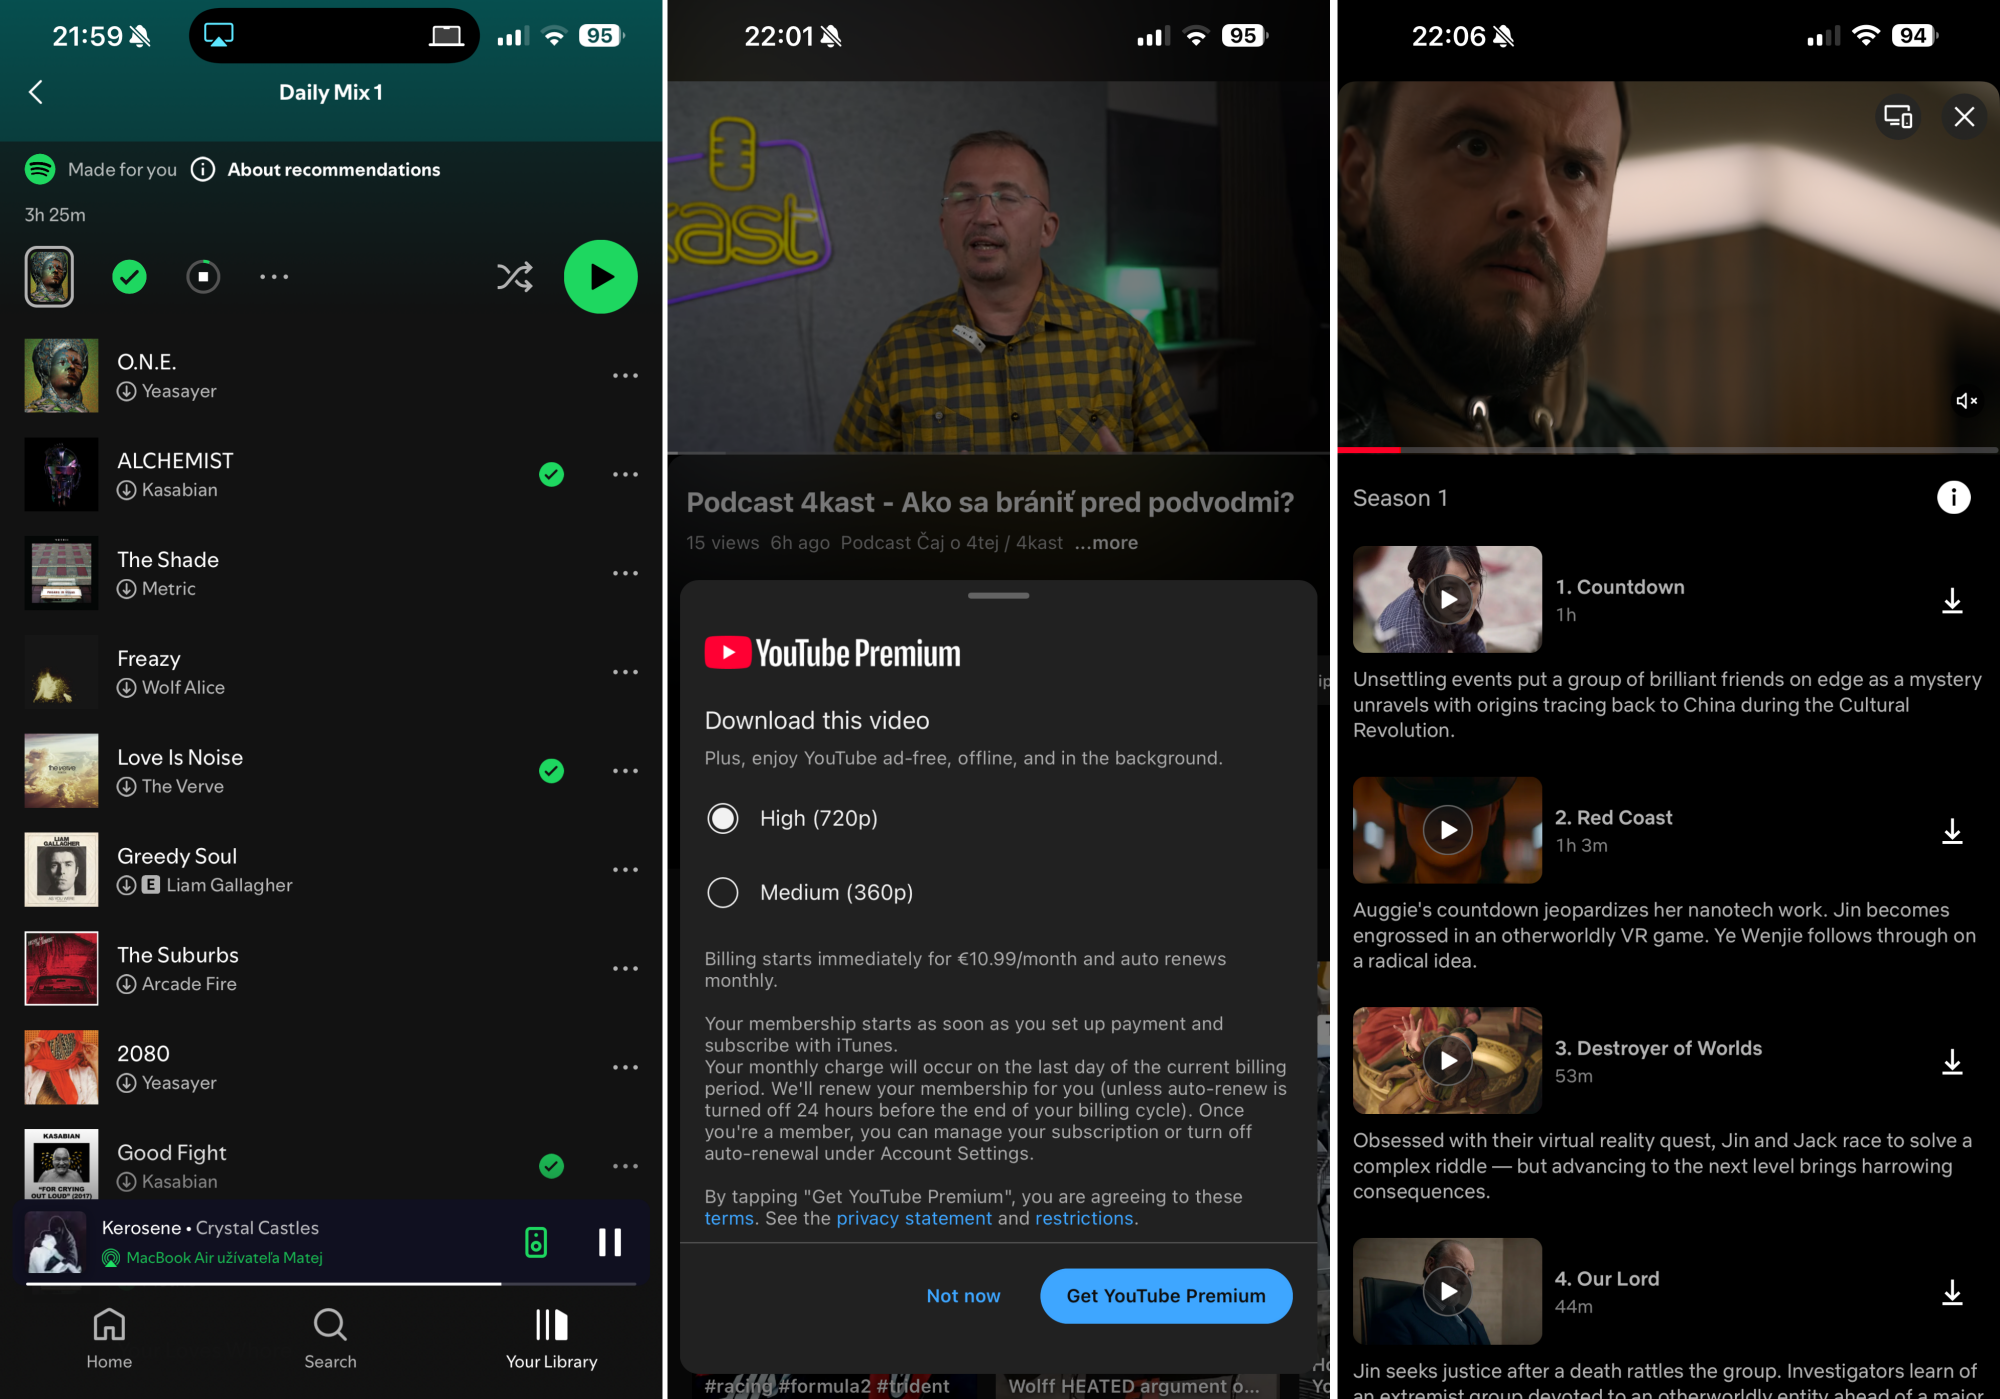Image resolution: width=2000 pixels, height=1399 pixels.
Task: Unmute the Netflix preview audio
Action: [x=1966, y=400]
